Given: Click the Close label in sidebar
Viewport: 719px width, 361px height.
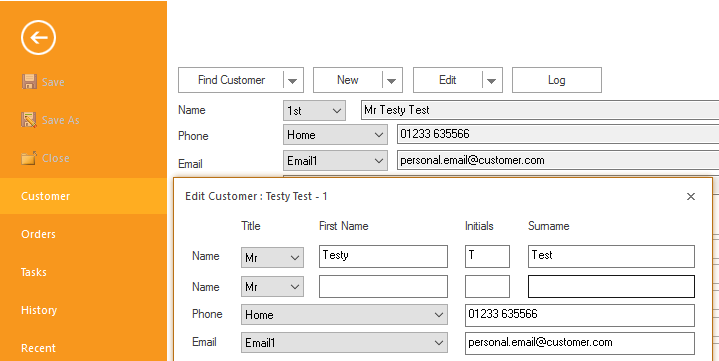Looking at the screenshot, I should click(55, 158).
